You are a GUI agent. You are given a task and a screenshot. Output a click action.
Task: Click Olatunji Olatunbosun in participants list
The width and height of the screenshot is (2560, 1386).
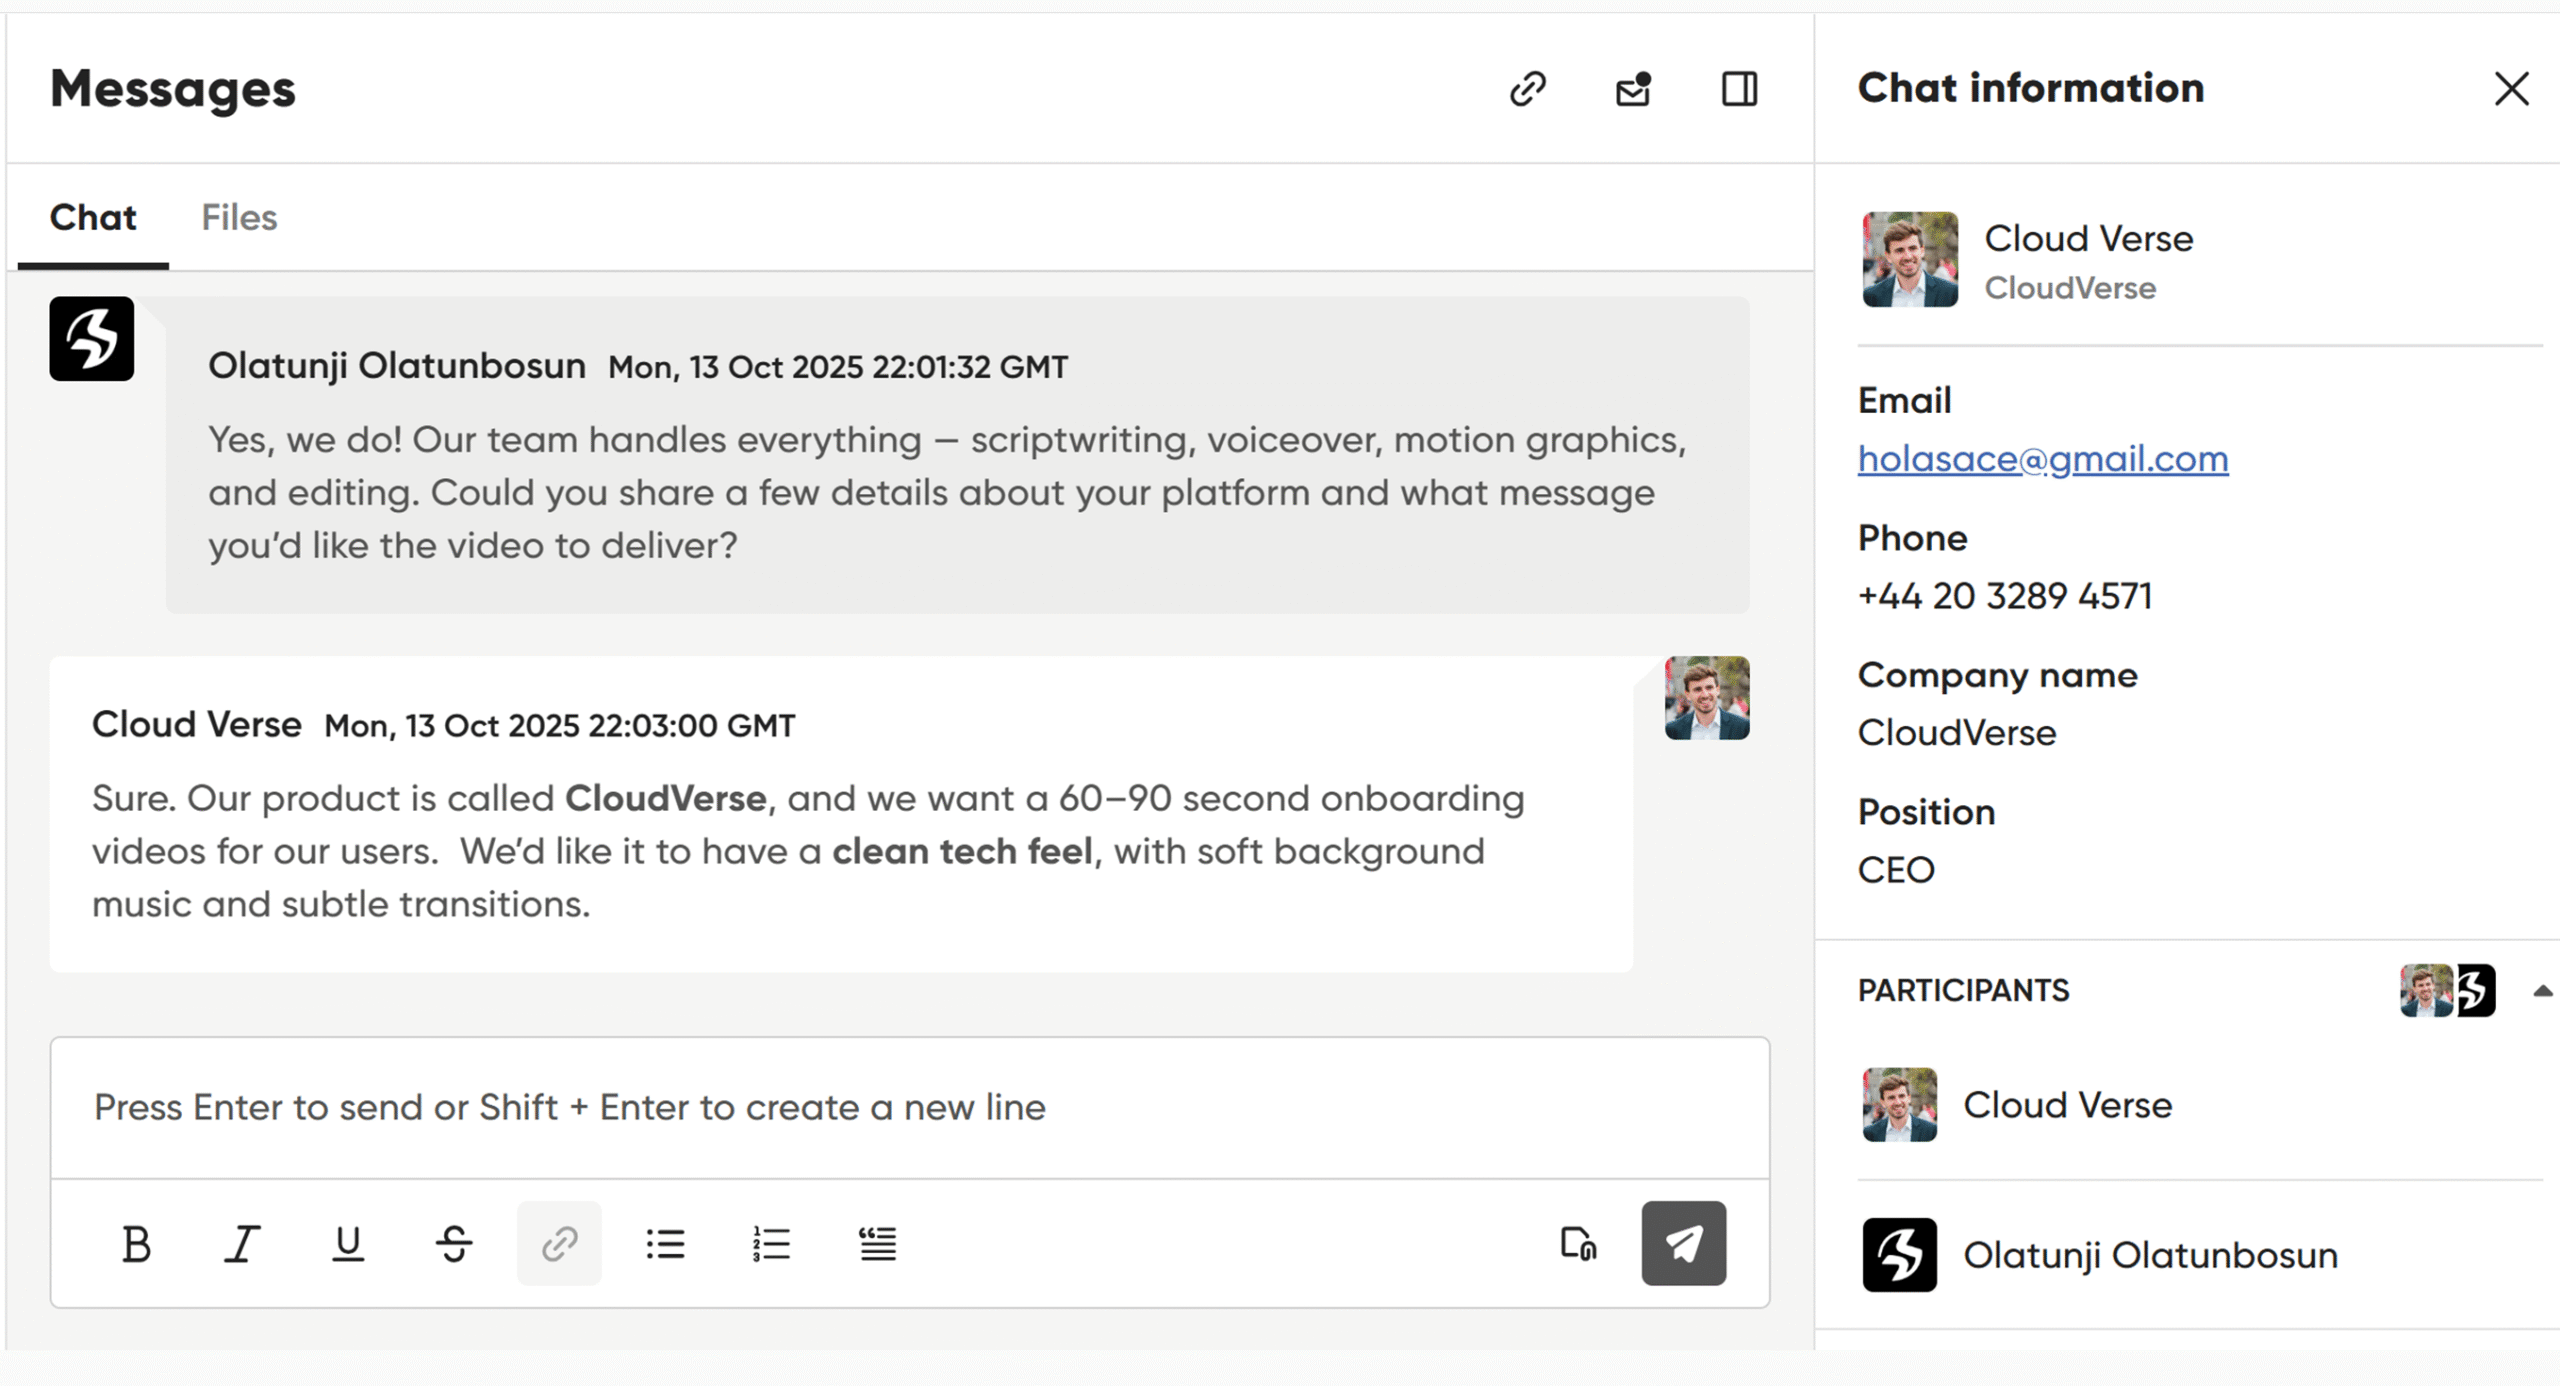click(x=2149, y=1255)
